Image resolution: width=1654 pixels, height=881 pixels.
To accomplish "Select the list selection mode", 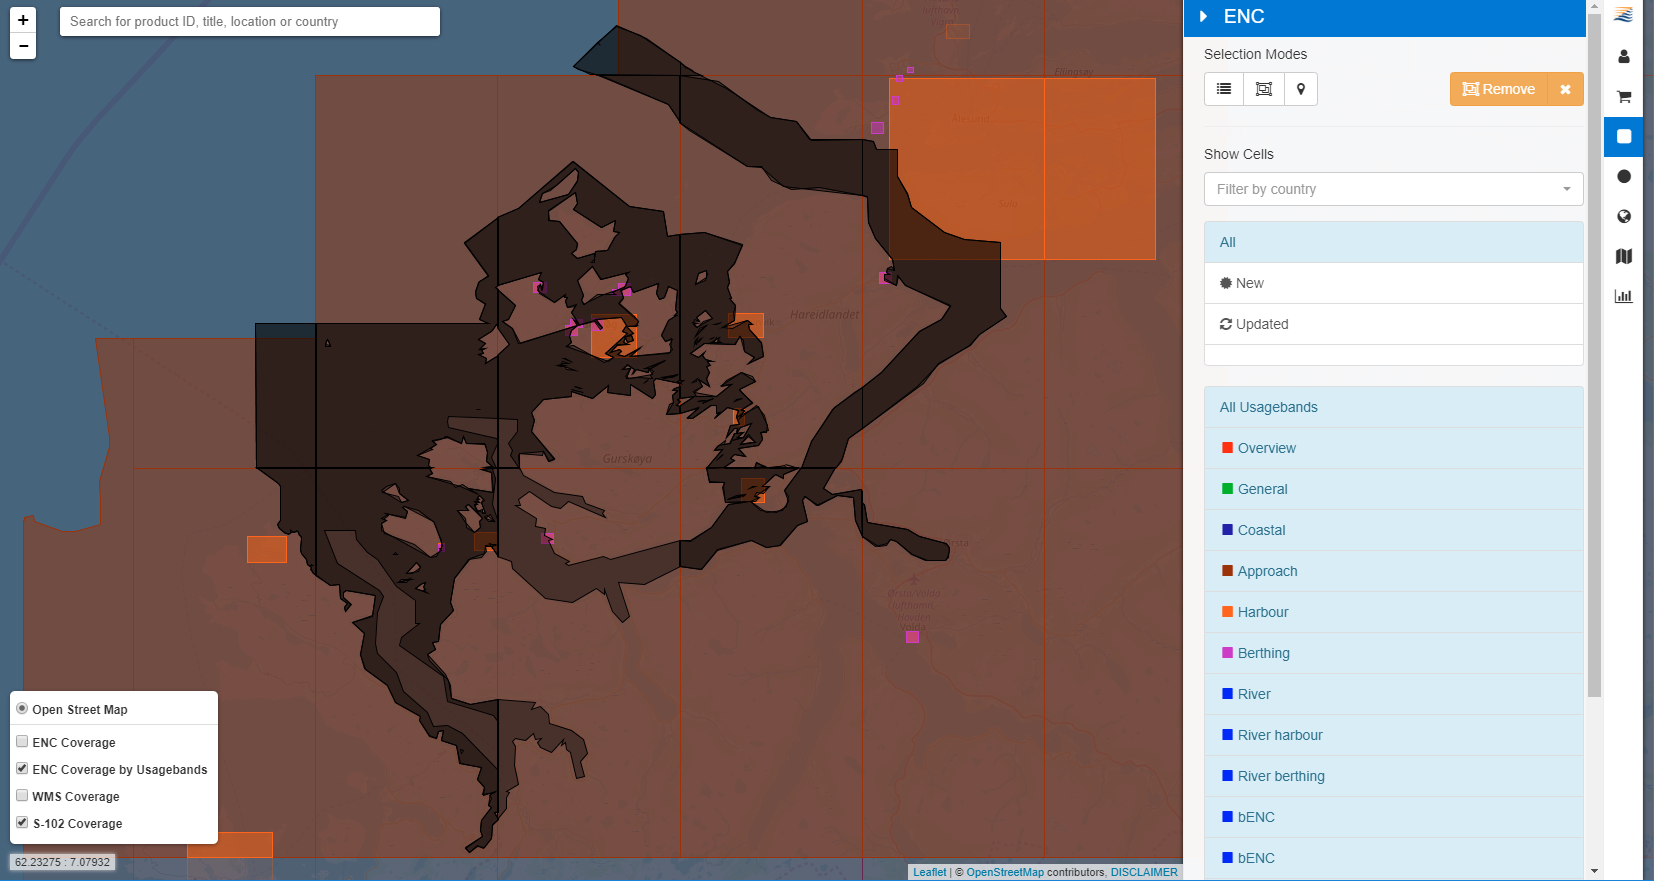I will (x=1223, y=89).
